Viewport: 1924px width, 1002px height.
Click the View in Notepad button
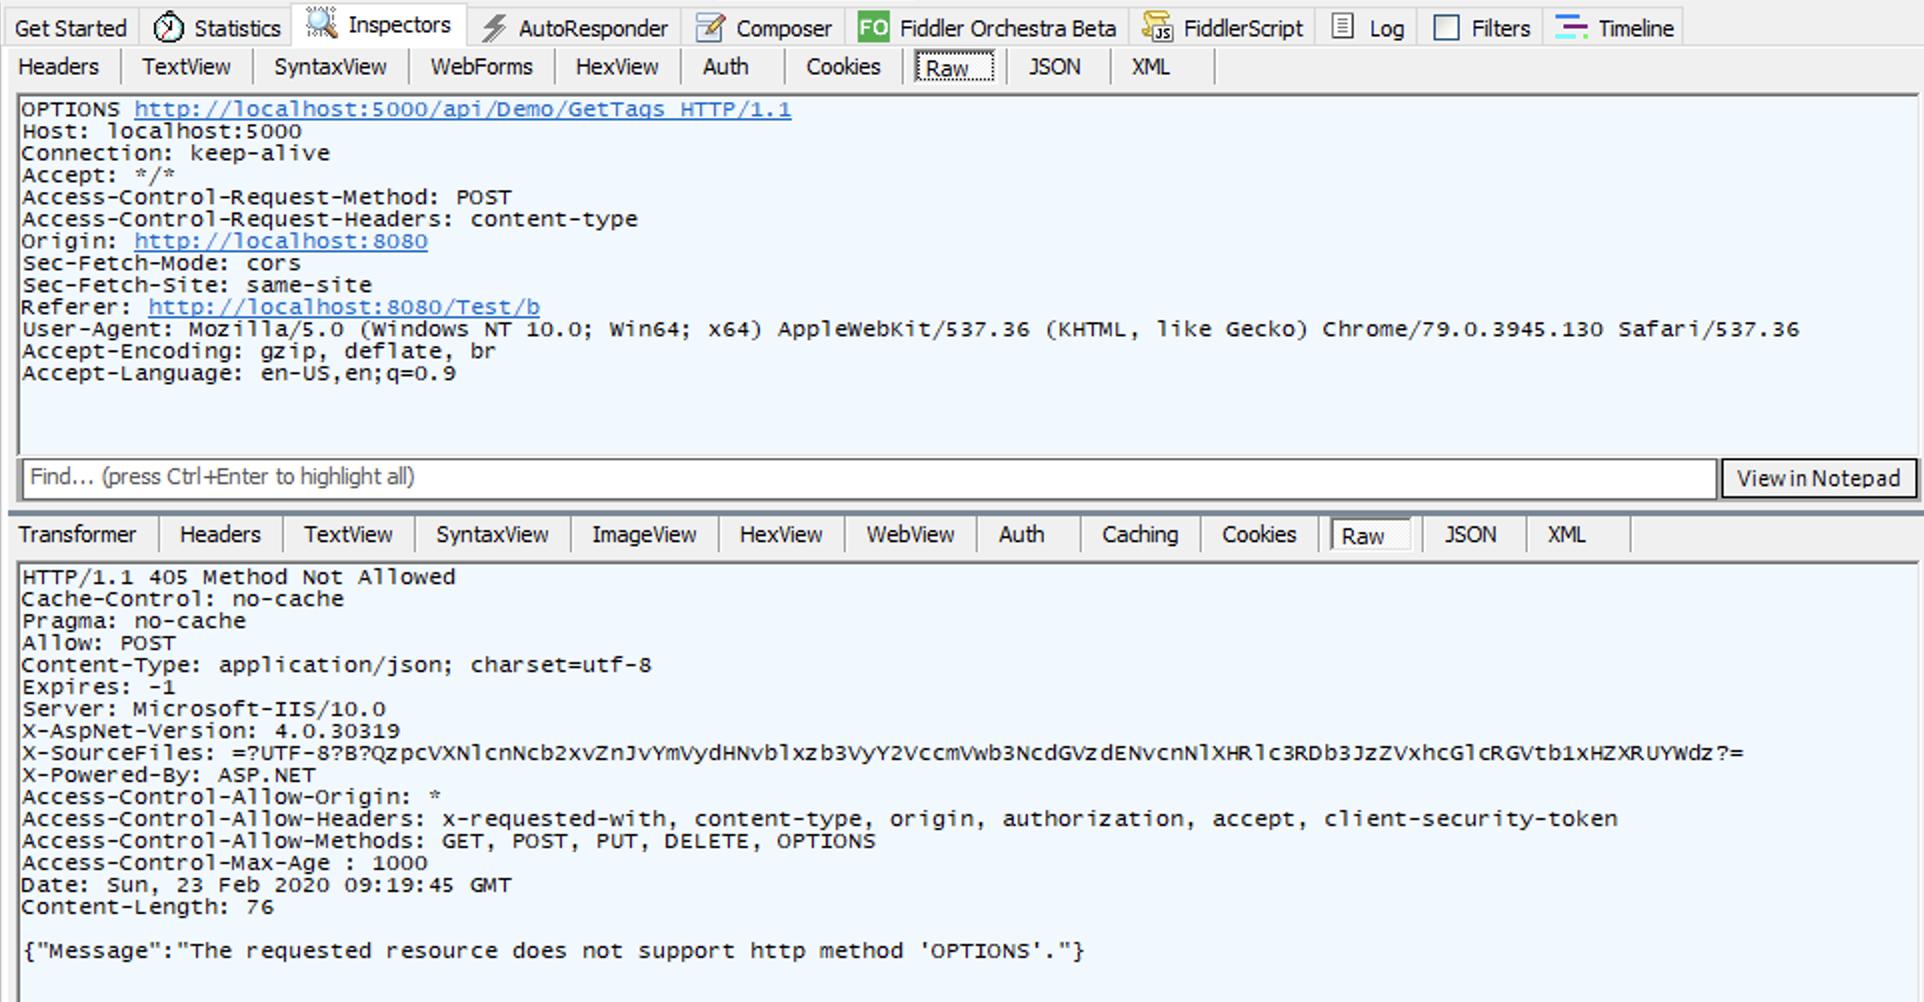(1818, 479)
